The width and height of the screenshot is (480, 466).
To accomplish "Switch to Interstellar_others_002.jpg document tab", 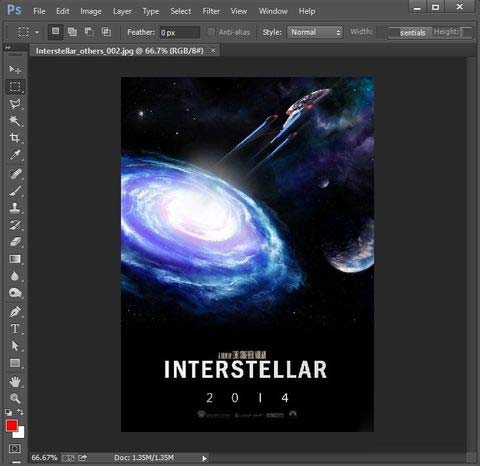I will [120, 51].
